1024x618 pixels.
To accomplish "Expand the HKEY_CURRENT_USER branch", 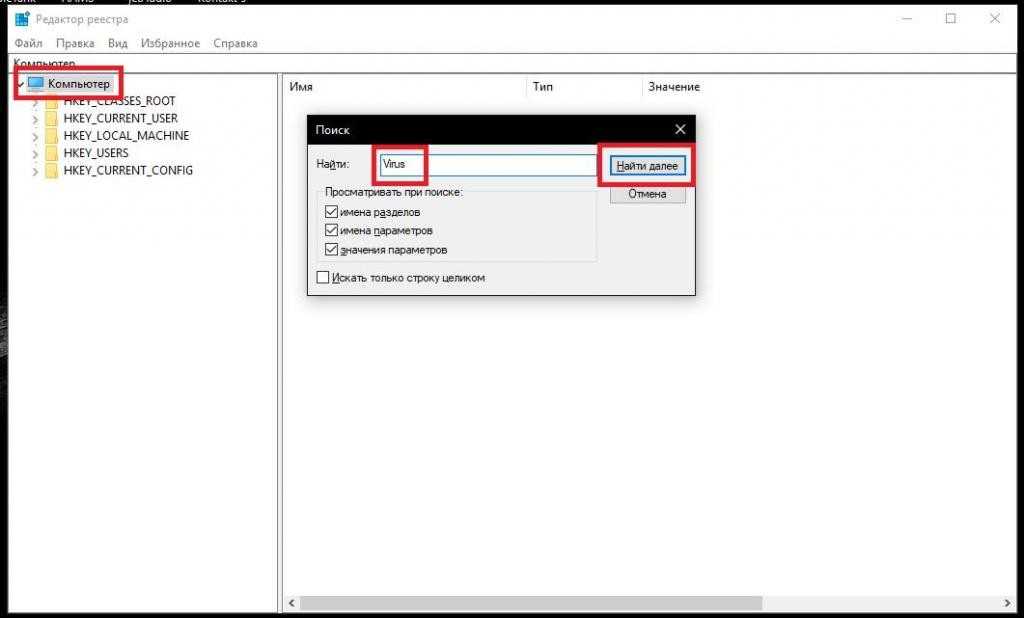I will point(35,119).
